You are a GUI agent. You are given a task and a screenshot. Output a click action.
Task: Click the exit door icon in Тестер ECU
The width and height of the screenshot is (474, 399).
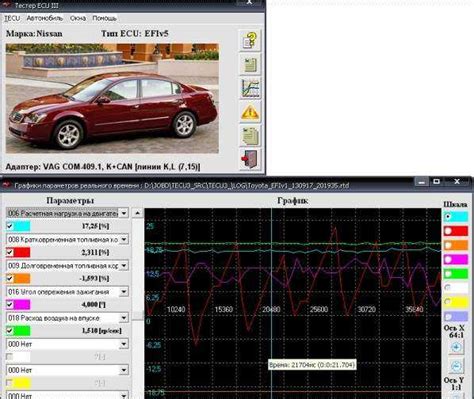[x=250, y=160]
